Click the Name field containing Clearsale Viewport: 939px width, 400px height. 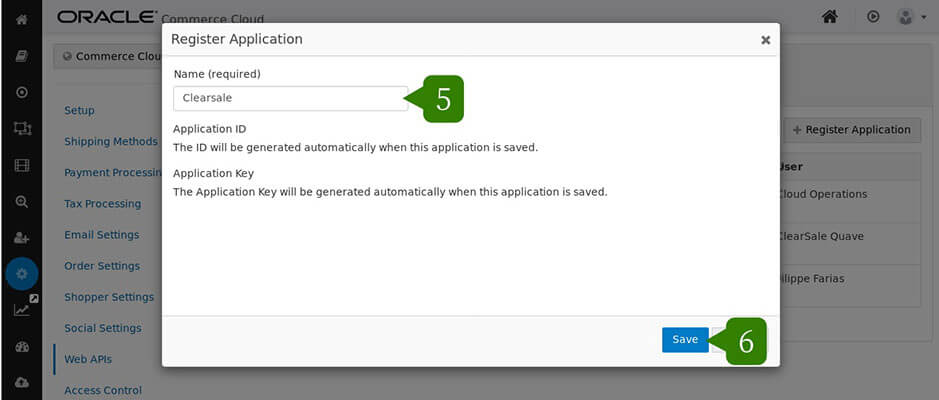click(290, 98)
